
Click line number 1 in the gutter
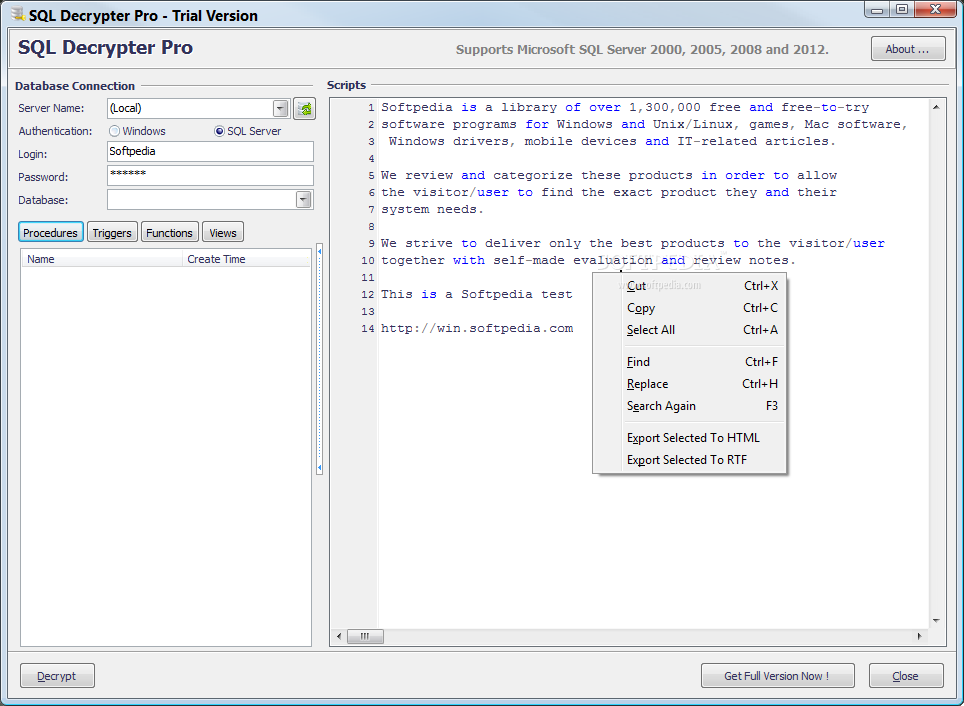[x=371, y=108]
